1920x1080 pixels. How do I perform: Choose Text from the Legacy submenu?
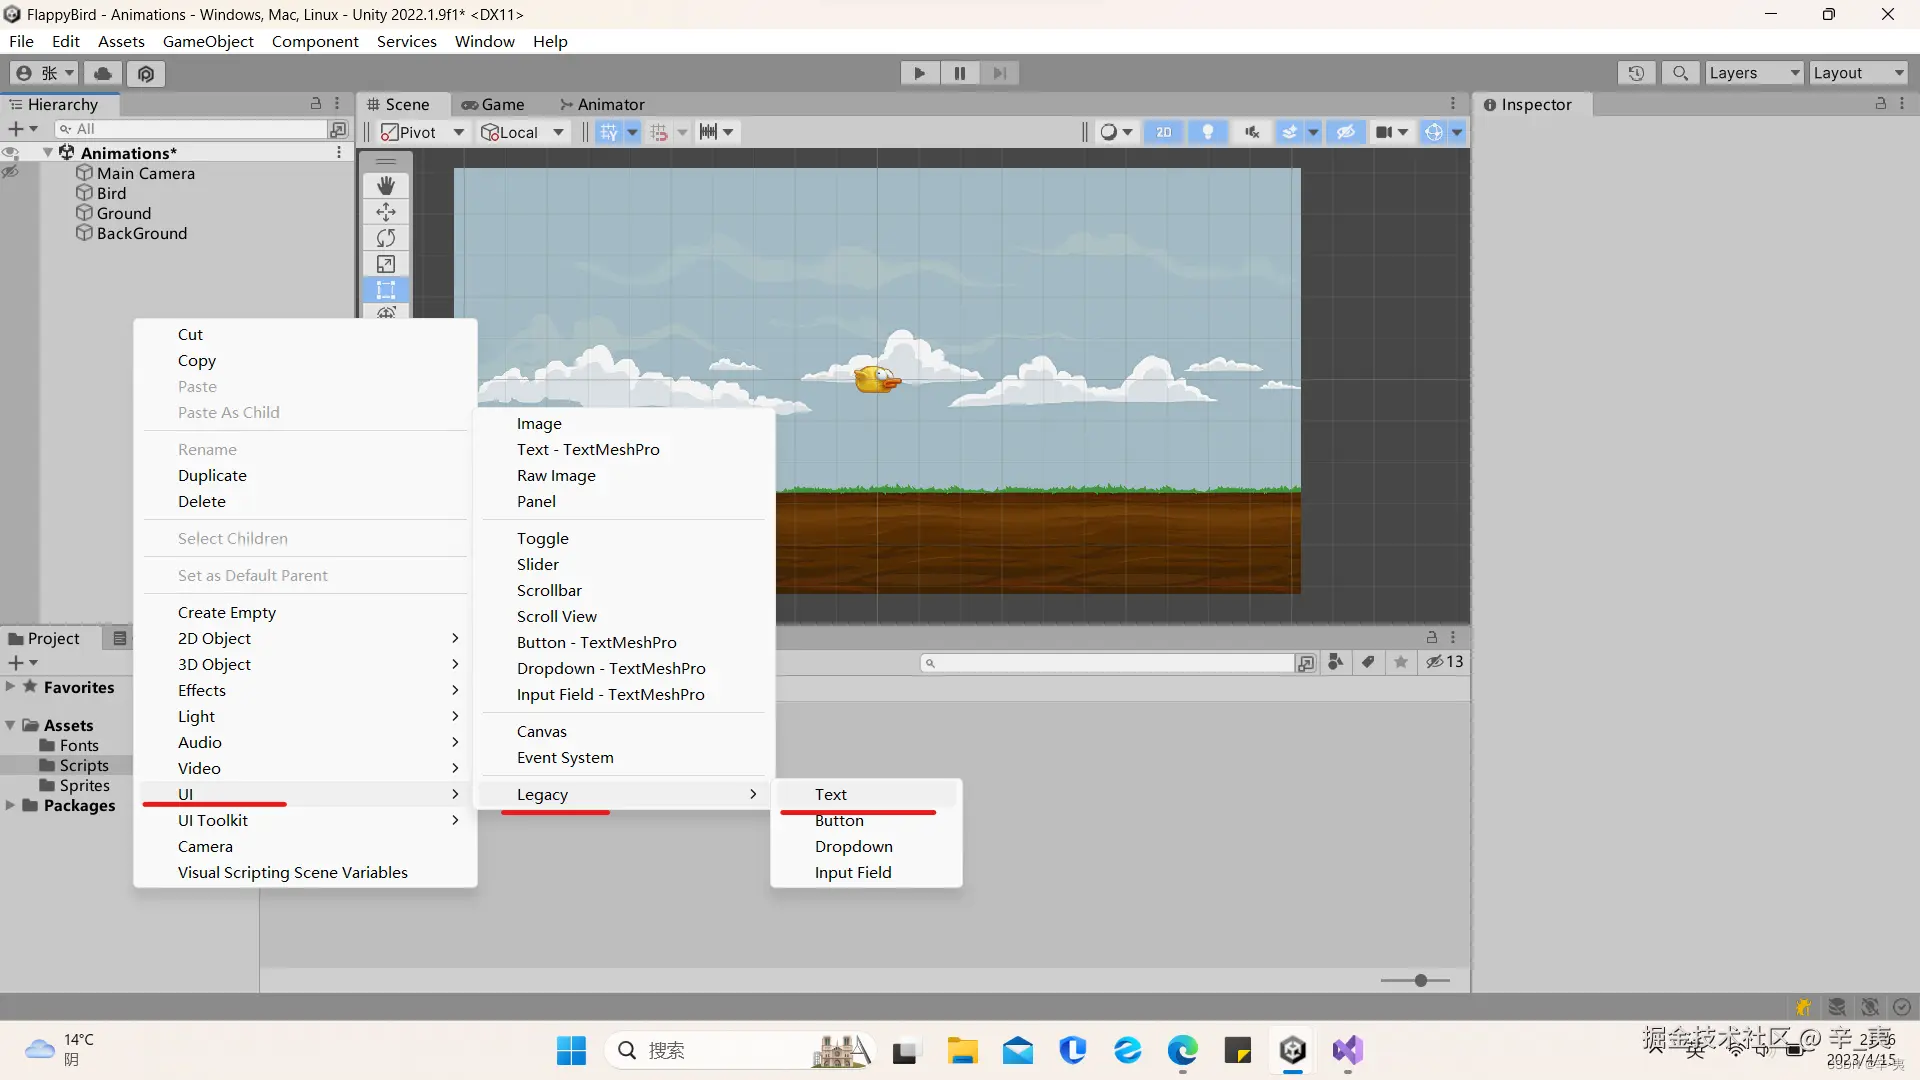[830, 794]
